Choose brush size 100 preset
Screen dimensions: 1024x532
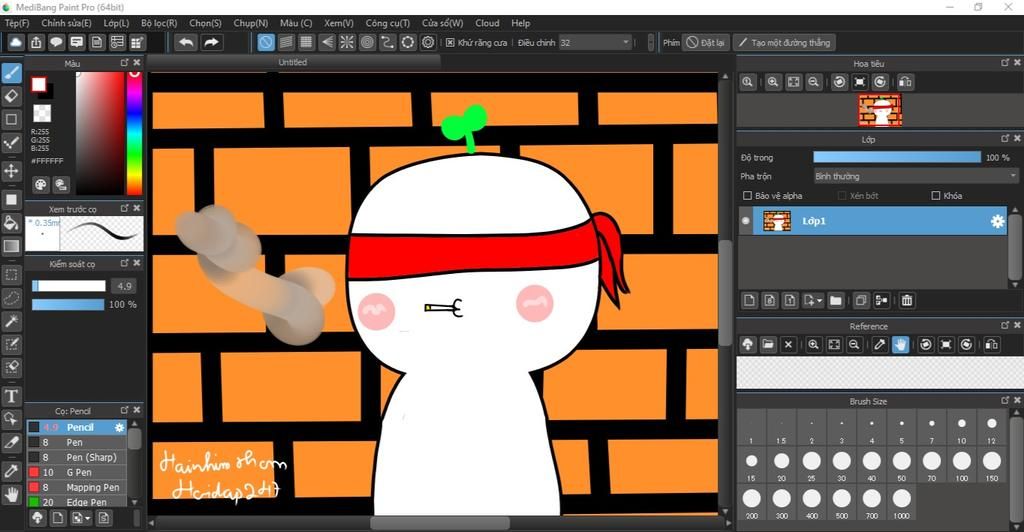click(x=961, y=465)
